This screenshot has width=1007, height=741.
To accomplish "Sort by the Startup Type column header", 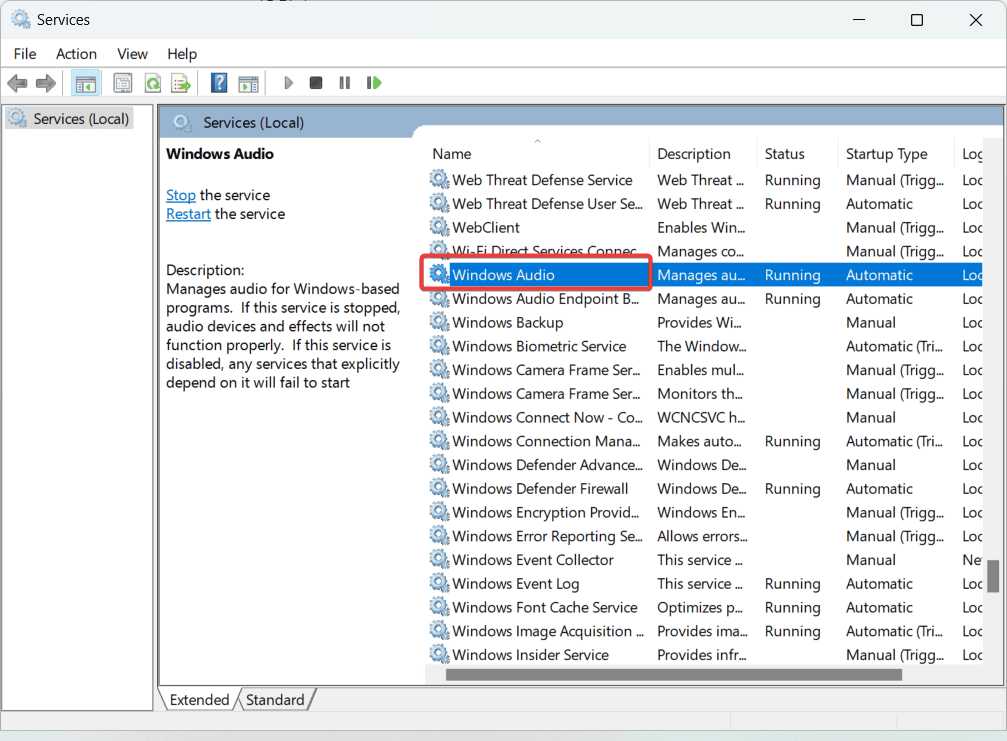I will 897,154.
